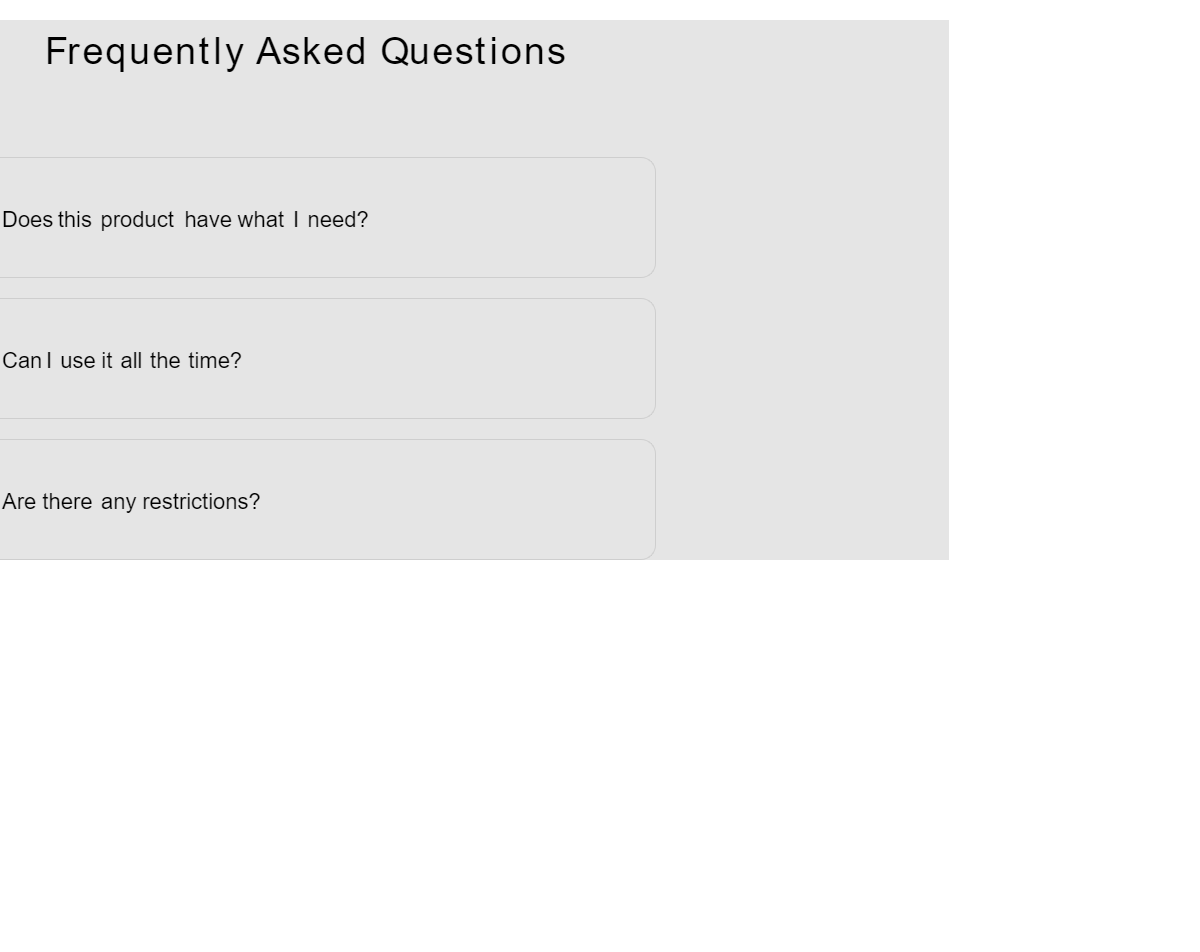Viewport: 1200px width, 952px height.
Task: Click the "Are there any restrictions?" text
Action: click(x=131, y=502)
